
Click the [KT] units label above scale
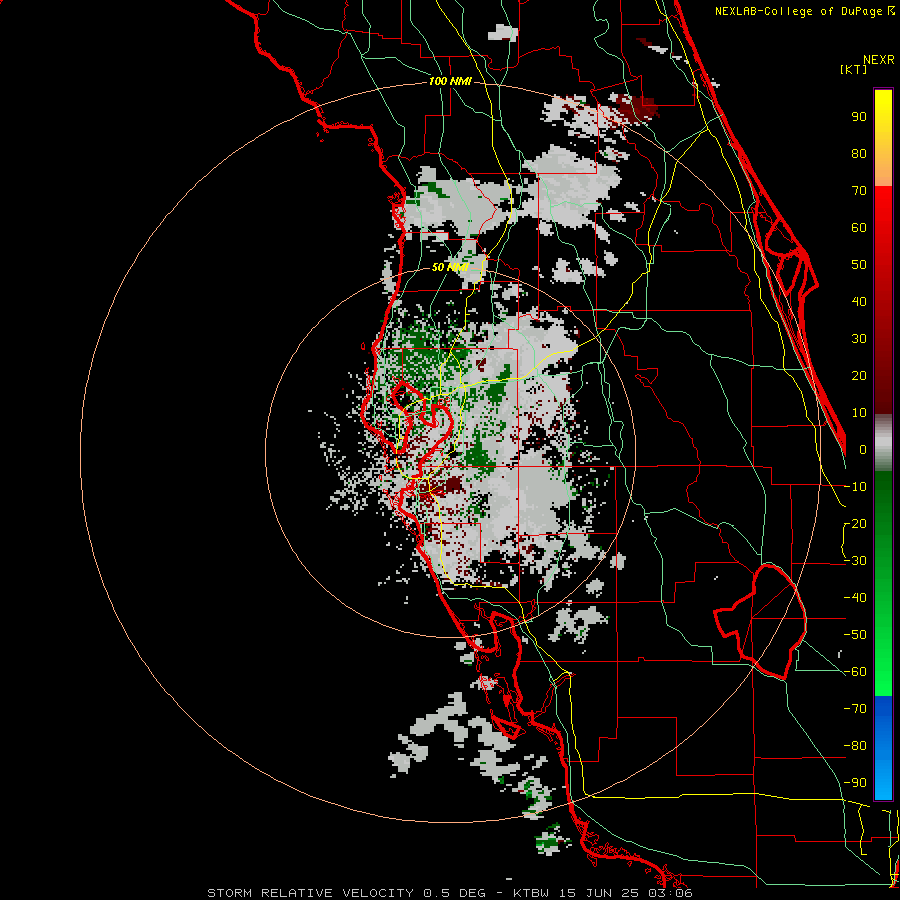(x=854, y=69)
